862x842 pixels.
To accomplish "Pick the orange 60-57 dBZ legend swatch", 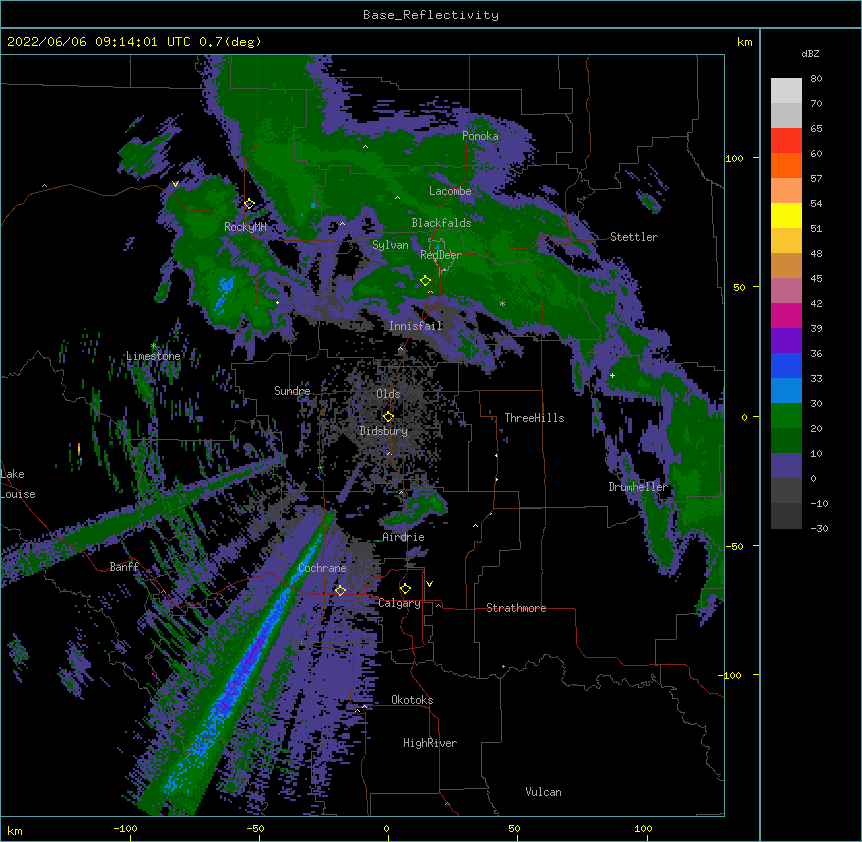I will tap(786, 165).
